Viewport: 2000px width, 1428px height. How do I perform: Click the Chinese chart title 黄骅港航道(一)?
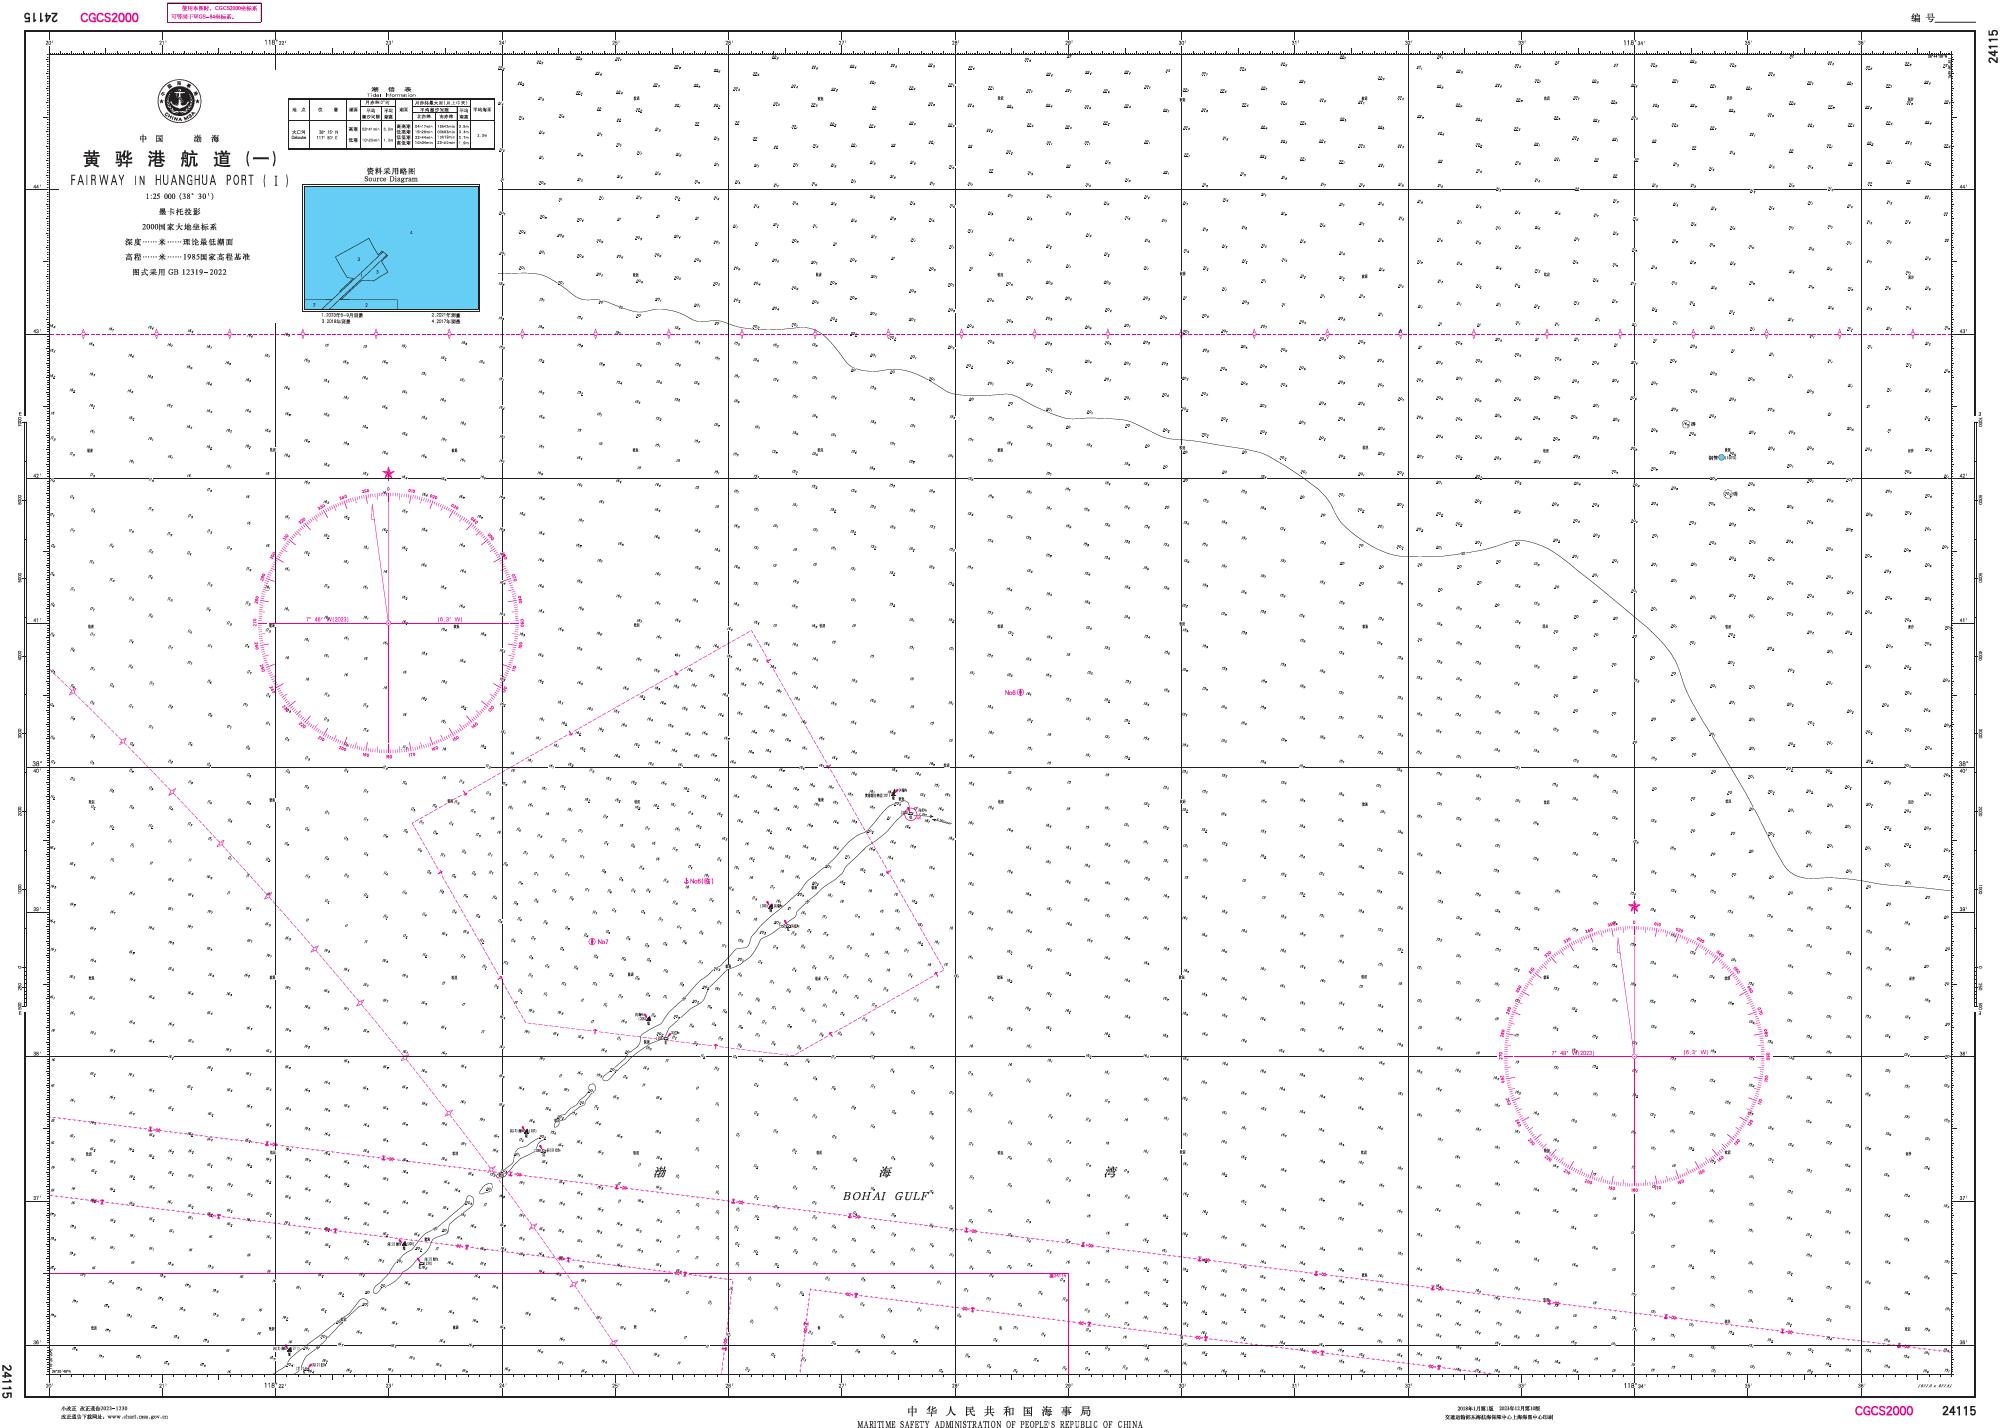(179, 159)
